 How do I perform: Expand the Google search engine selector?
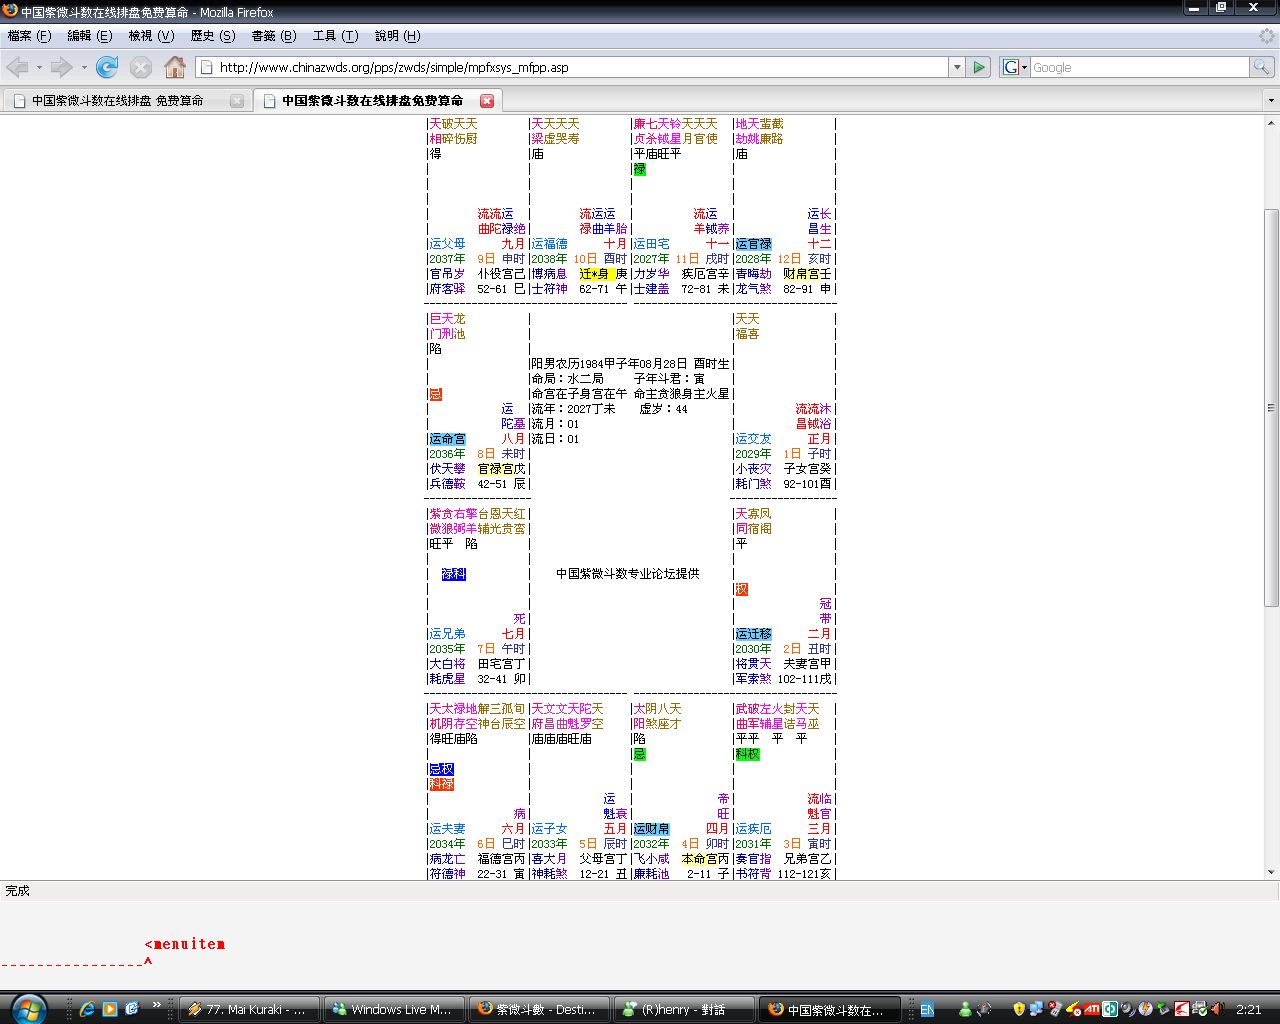[1014, 67]
